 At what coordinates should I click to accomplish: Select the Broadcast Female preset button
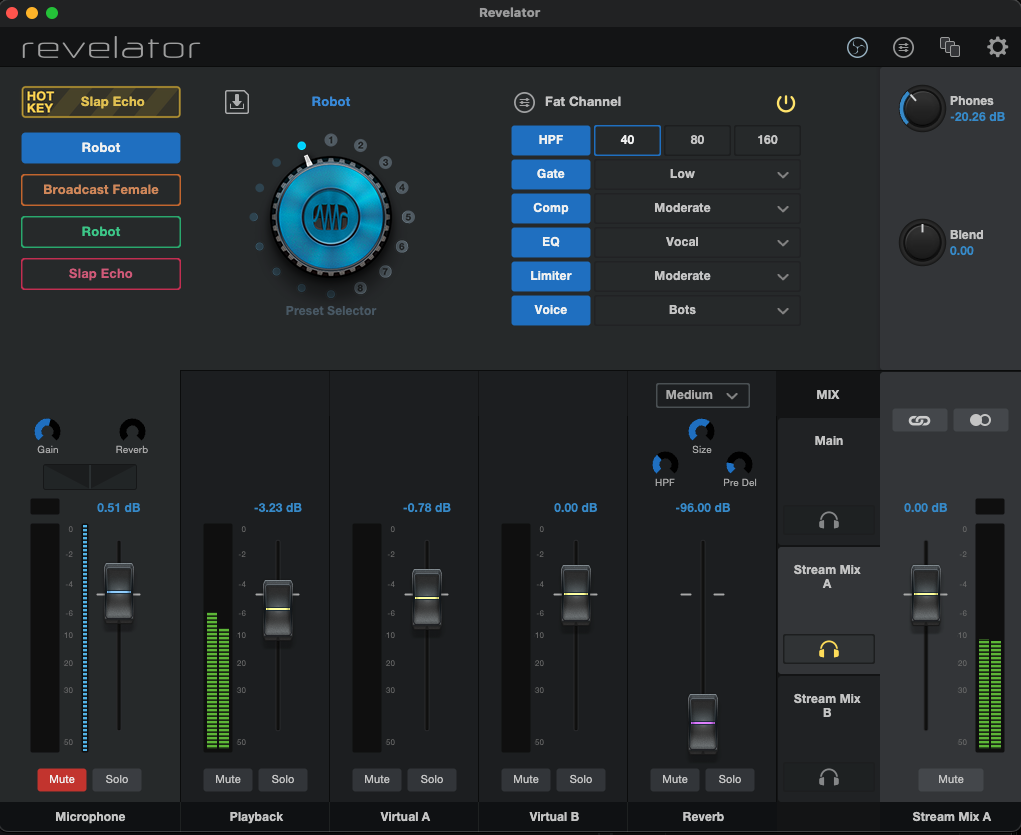coord(101,190)
